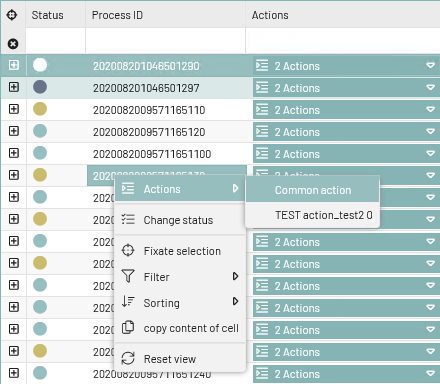The height and width of the screenshot is (384, 440).
Task: Expand row 2020082009571165110
Action: coord(14,109)
